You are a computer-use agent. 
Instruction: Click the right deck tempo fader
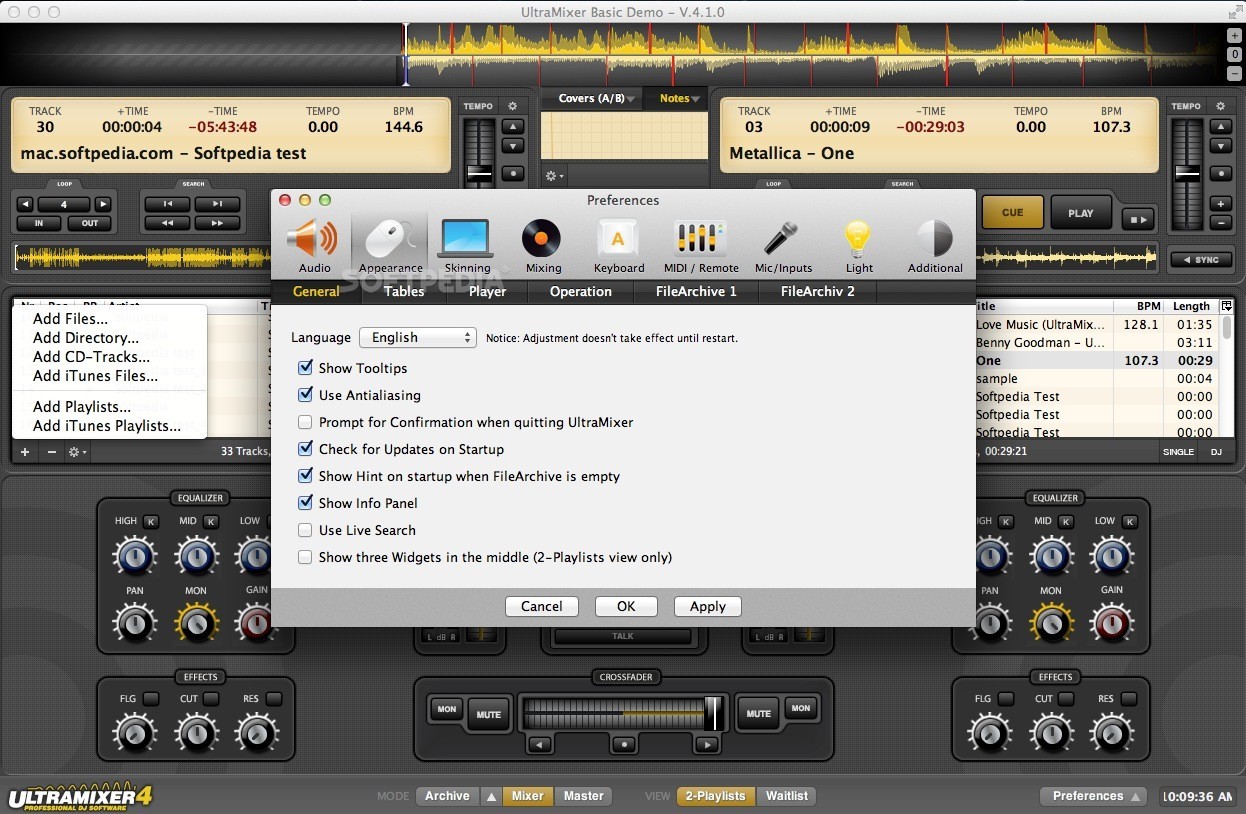point(1188,174)
